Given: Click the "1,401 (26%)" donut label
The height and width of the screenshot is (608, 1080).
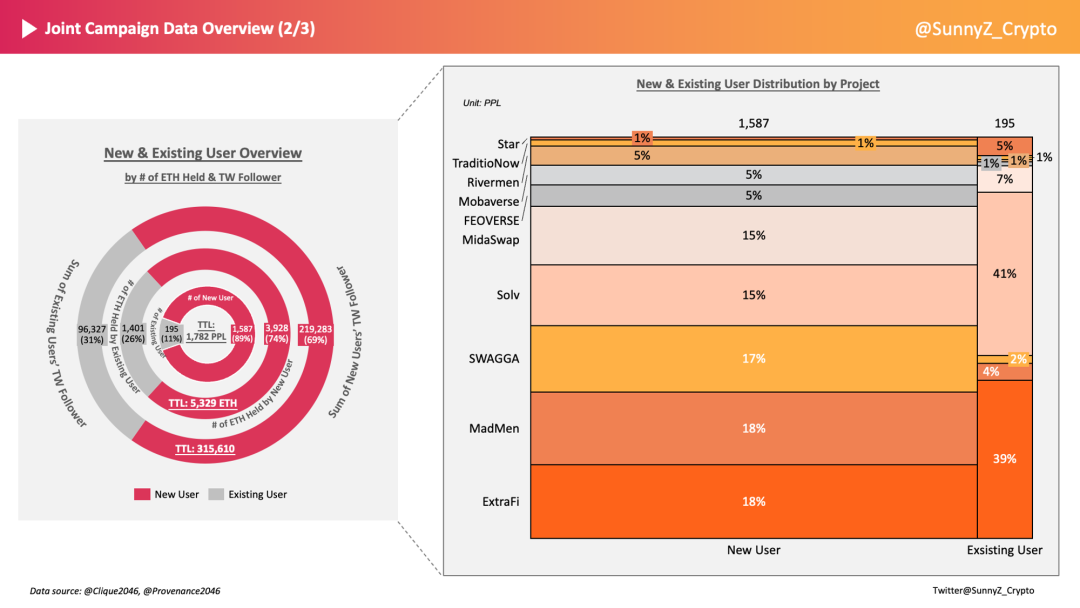Looking at the screenshot, I should (133, 333).
